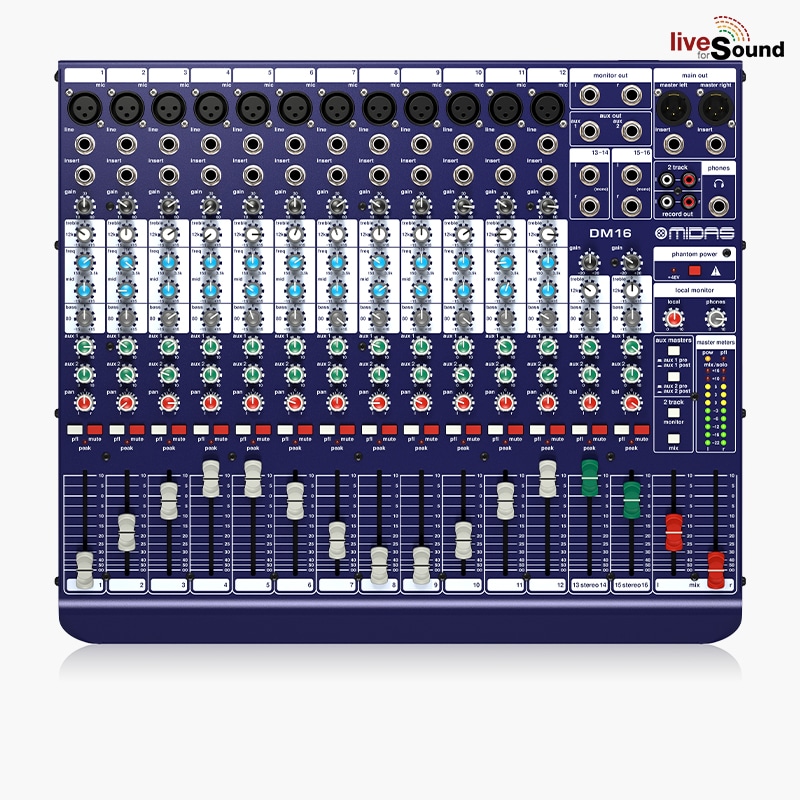800x800 pixels.
Task: Toggle the aux 1 pre/post button
Action: click(x=674, y=351)
